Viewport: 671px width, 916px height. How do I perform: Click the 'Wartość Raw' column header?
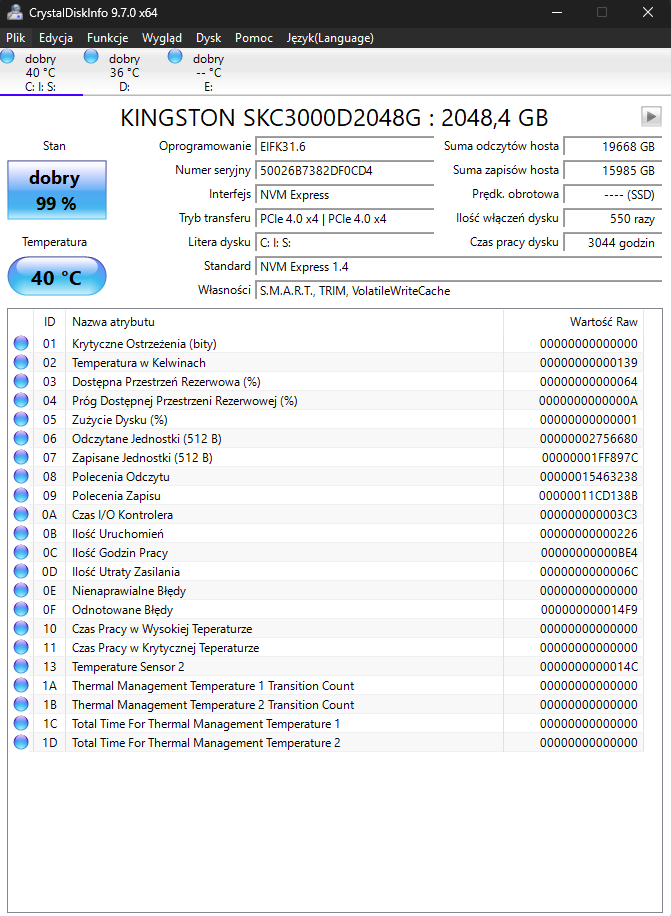tap(573, 322)
